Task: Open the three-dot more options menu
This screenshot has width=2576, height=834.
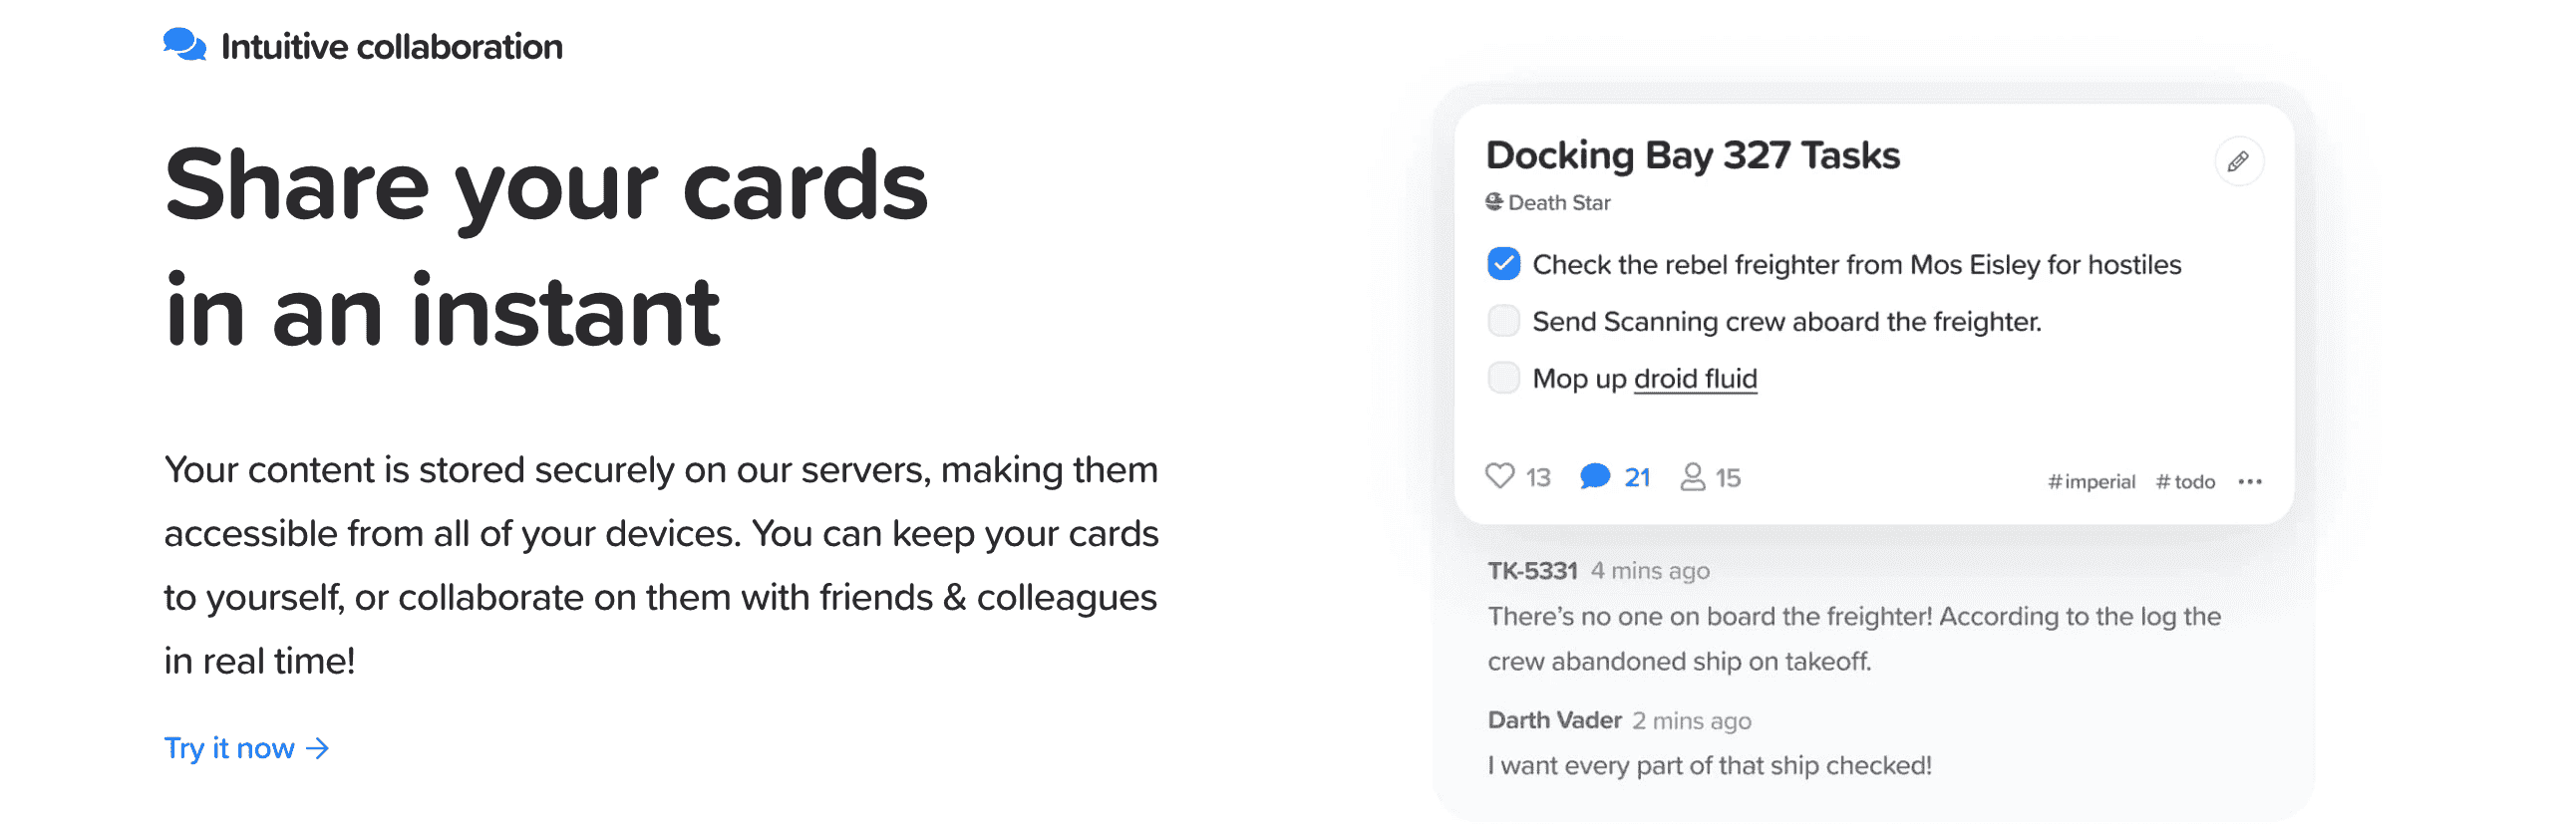Action: [x=2250, y=481]
